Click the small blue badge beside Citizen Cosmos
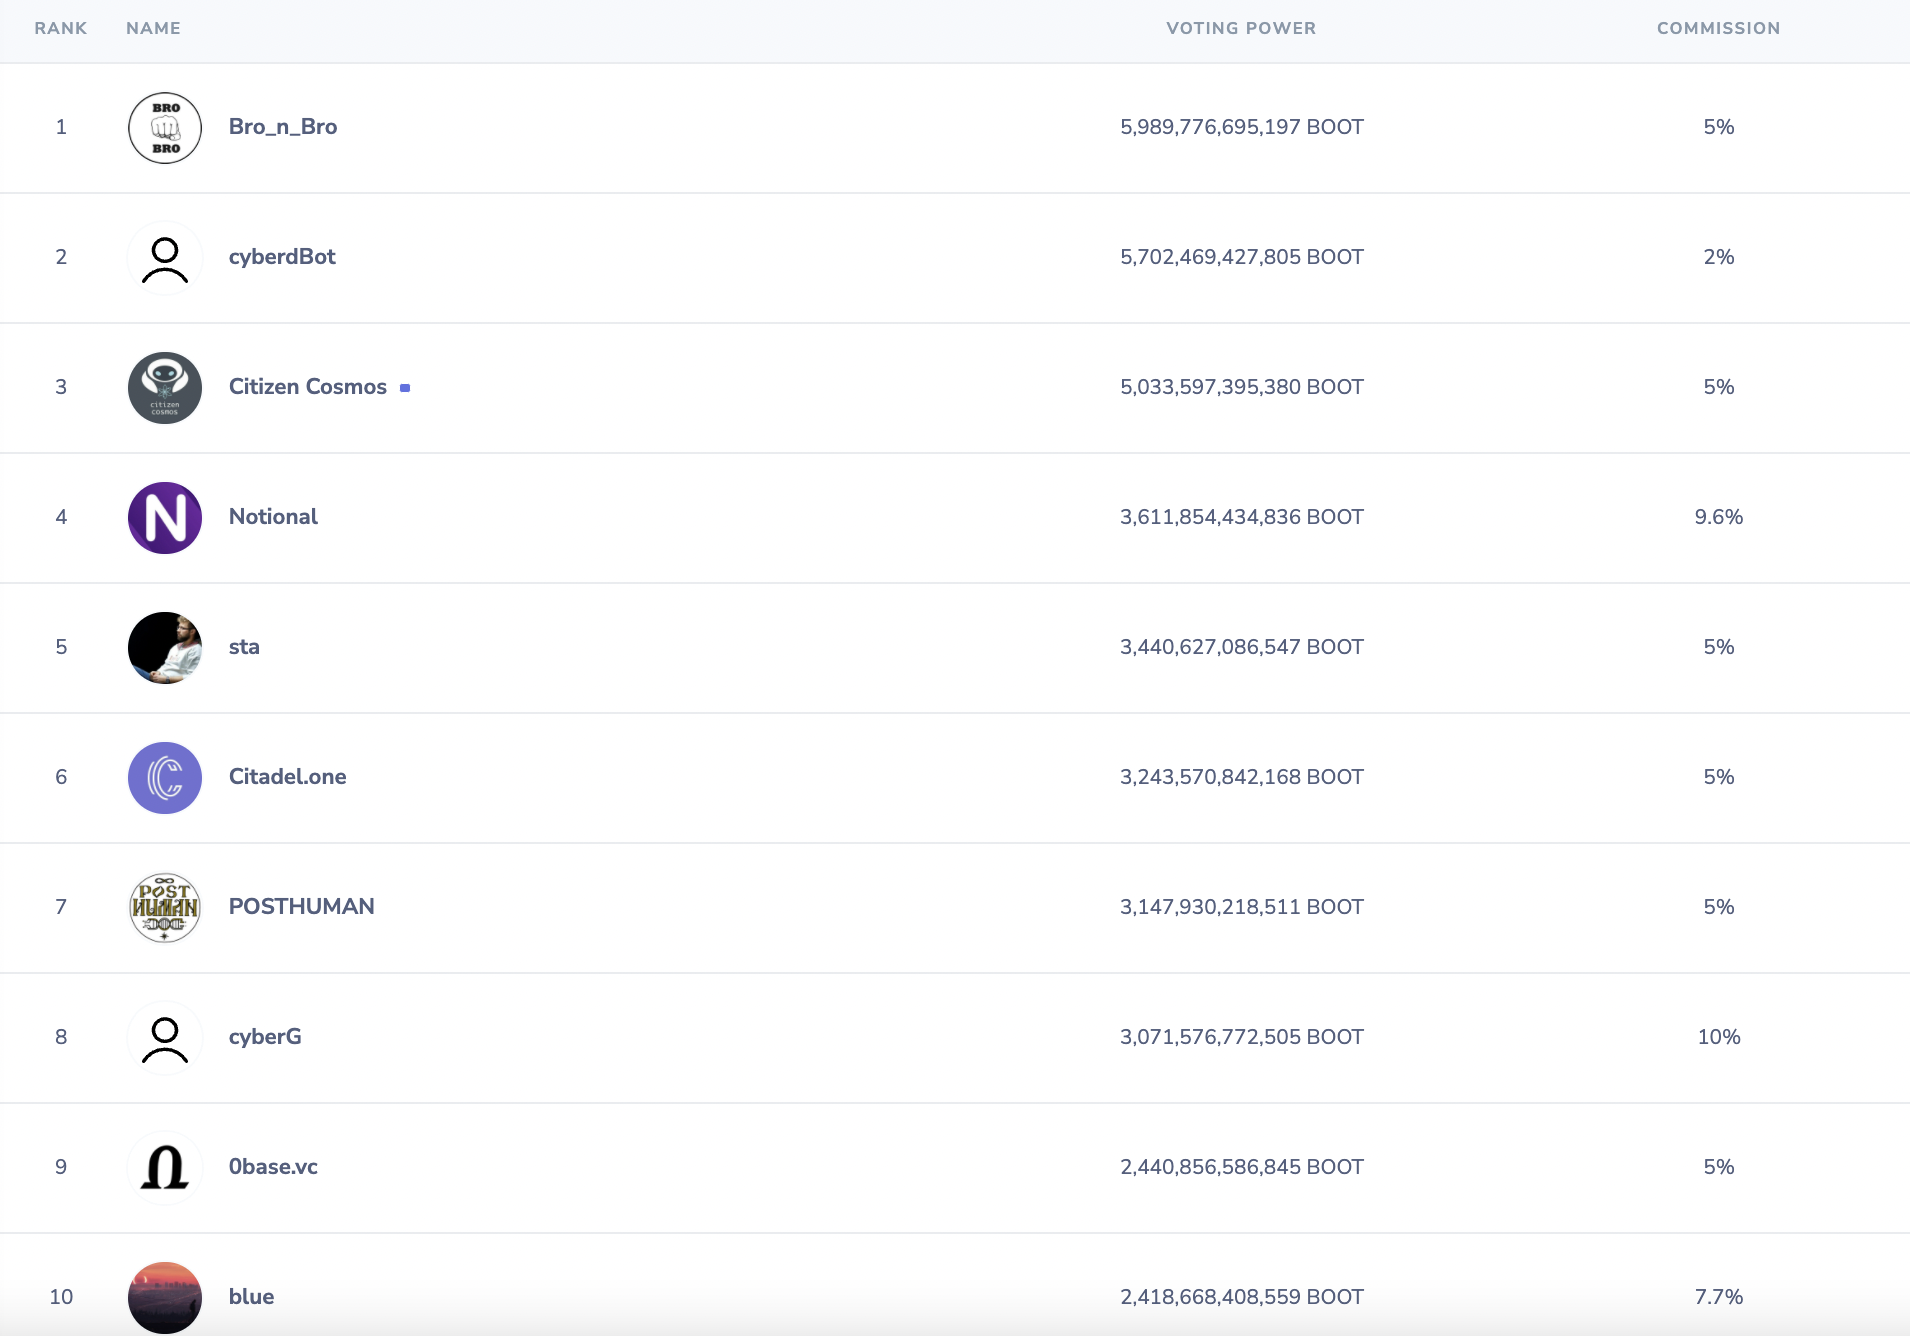This screenshot has width=1910, height=1336. (405, 388)
